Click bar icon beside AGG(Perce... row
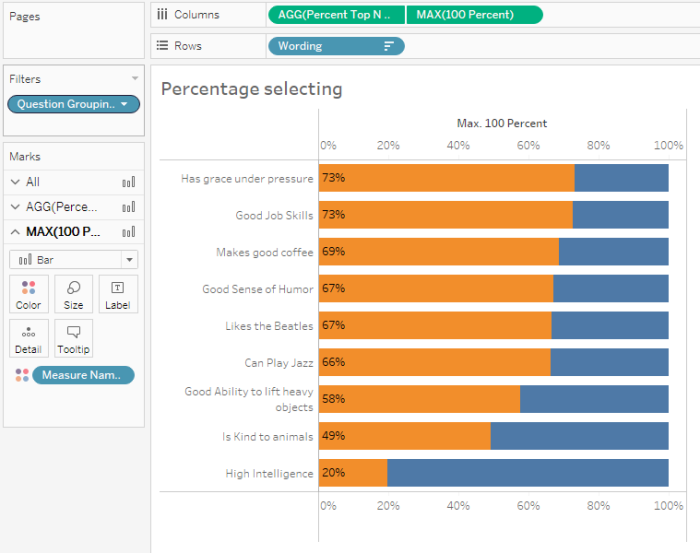This screenshot has height=553, width=700. [x=129, y=207]
